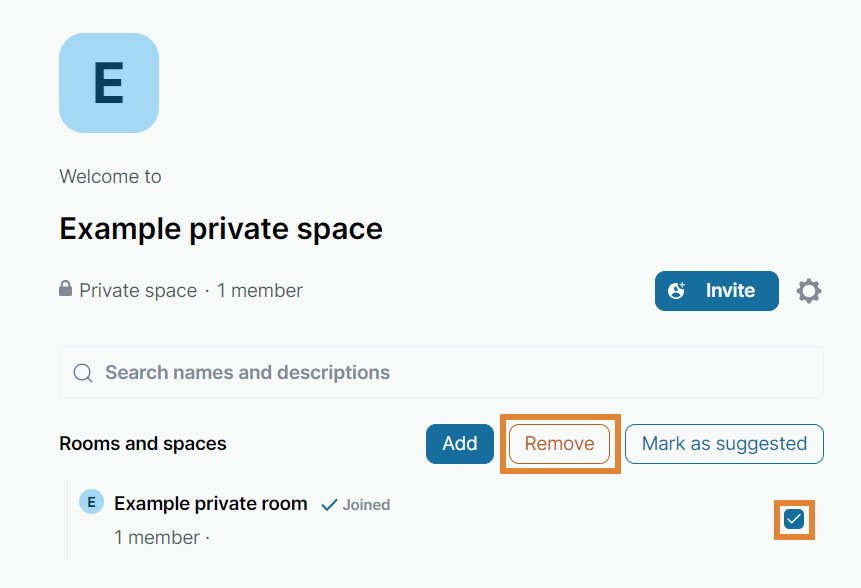The height and width of the screenshot is (588, 861).
Task: Click the Private space label text
Action: (138, 291)
